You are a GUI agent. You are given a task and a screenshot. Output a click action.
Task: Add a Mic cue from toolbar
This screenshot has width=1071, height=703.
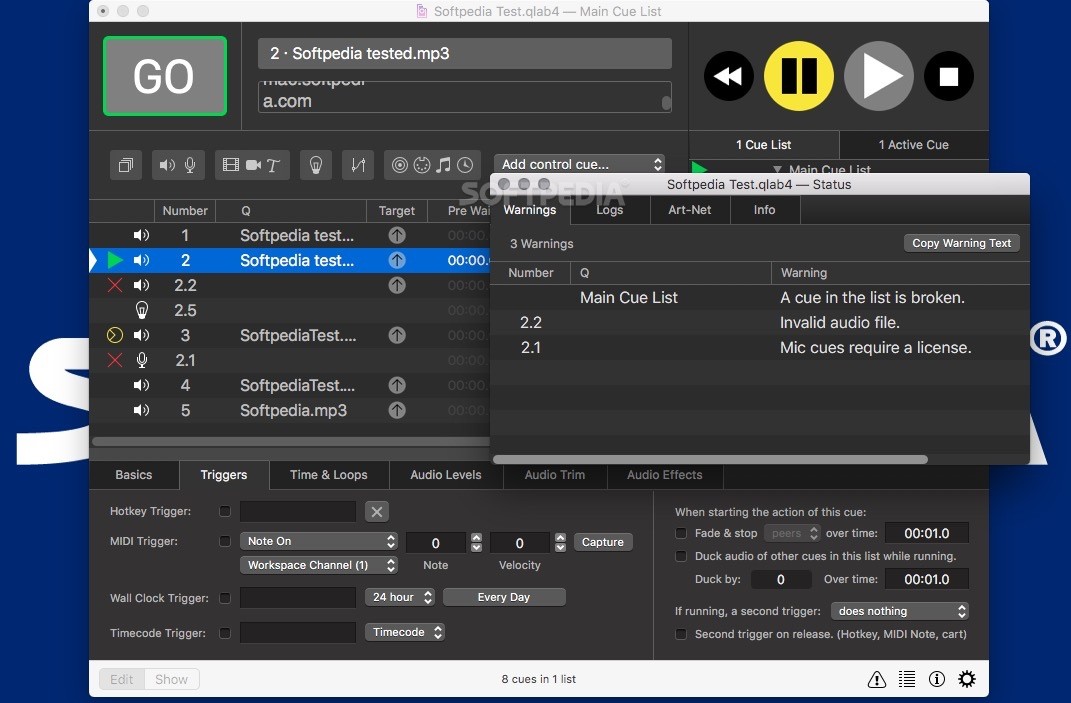(191, 165)
